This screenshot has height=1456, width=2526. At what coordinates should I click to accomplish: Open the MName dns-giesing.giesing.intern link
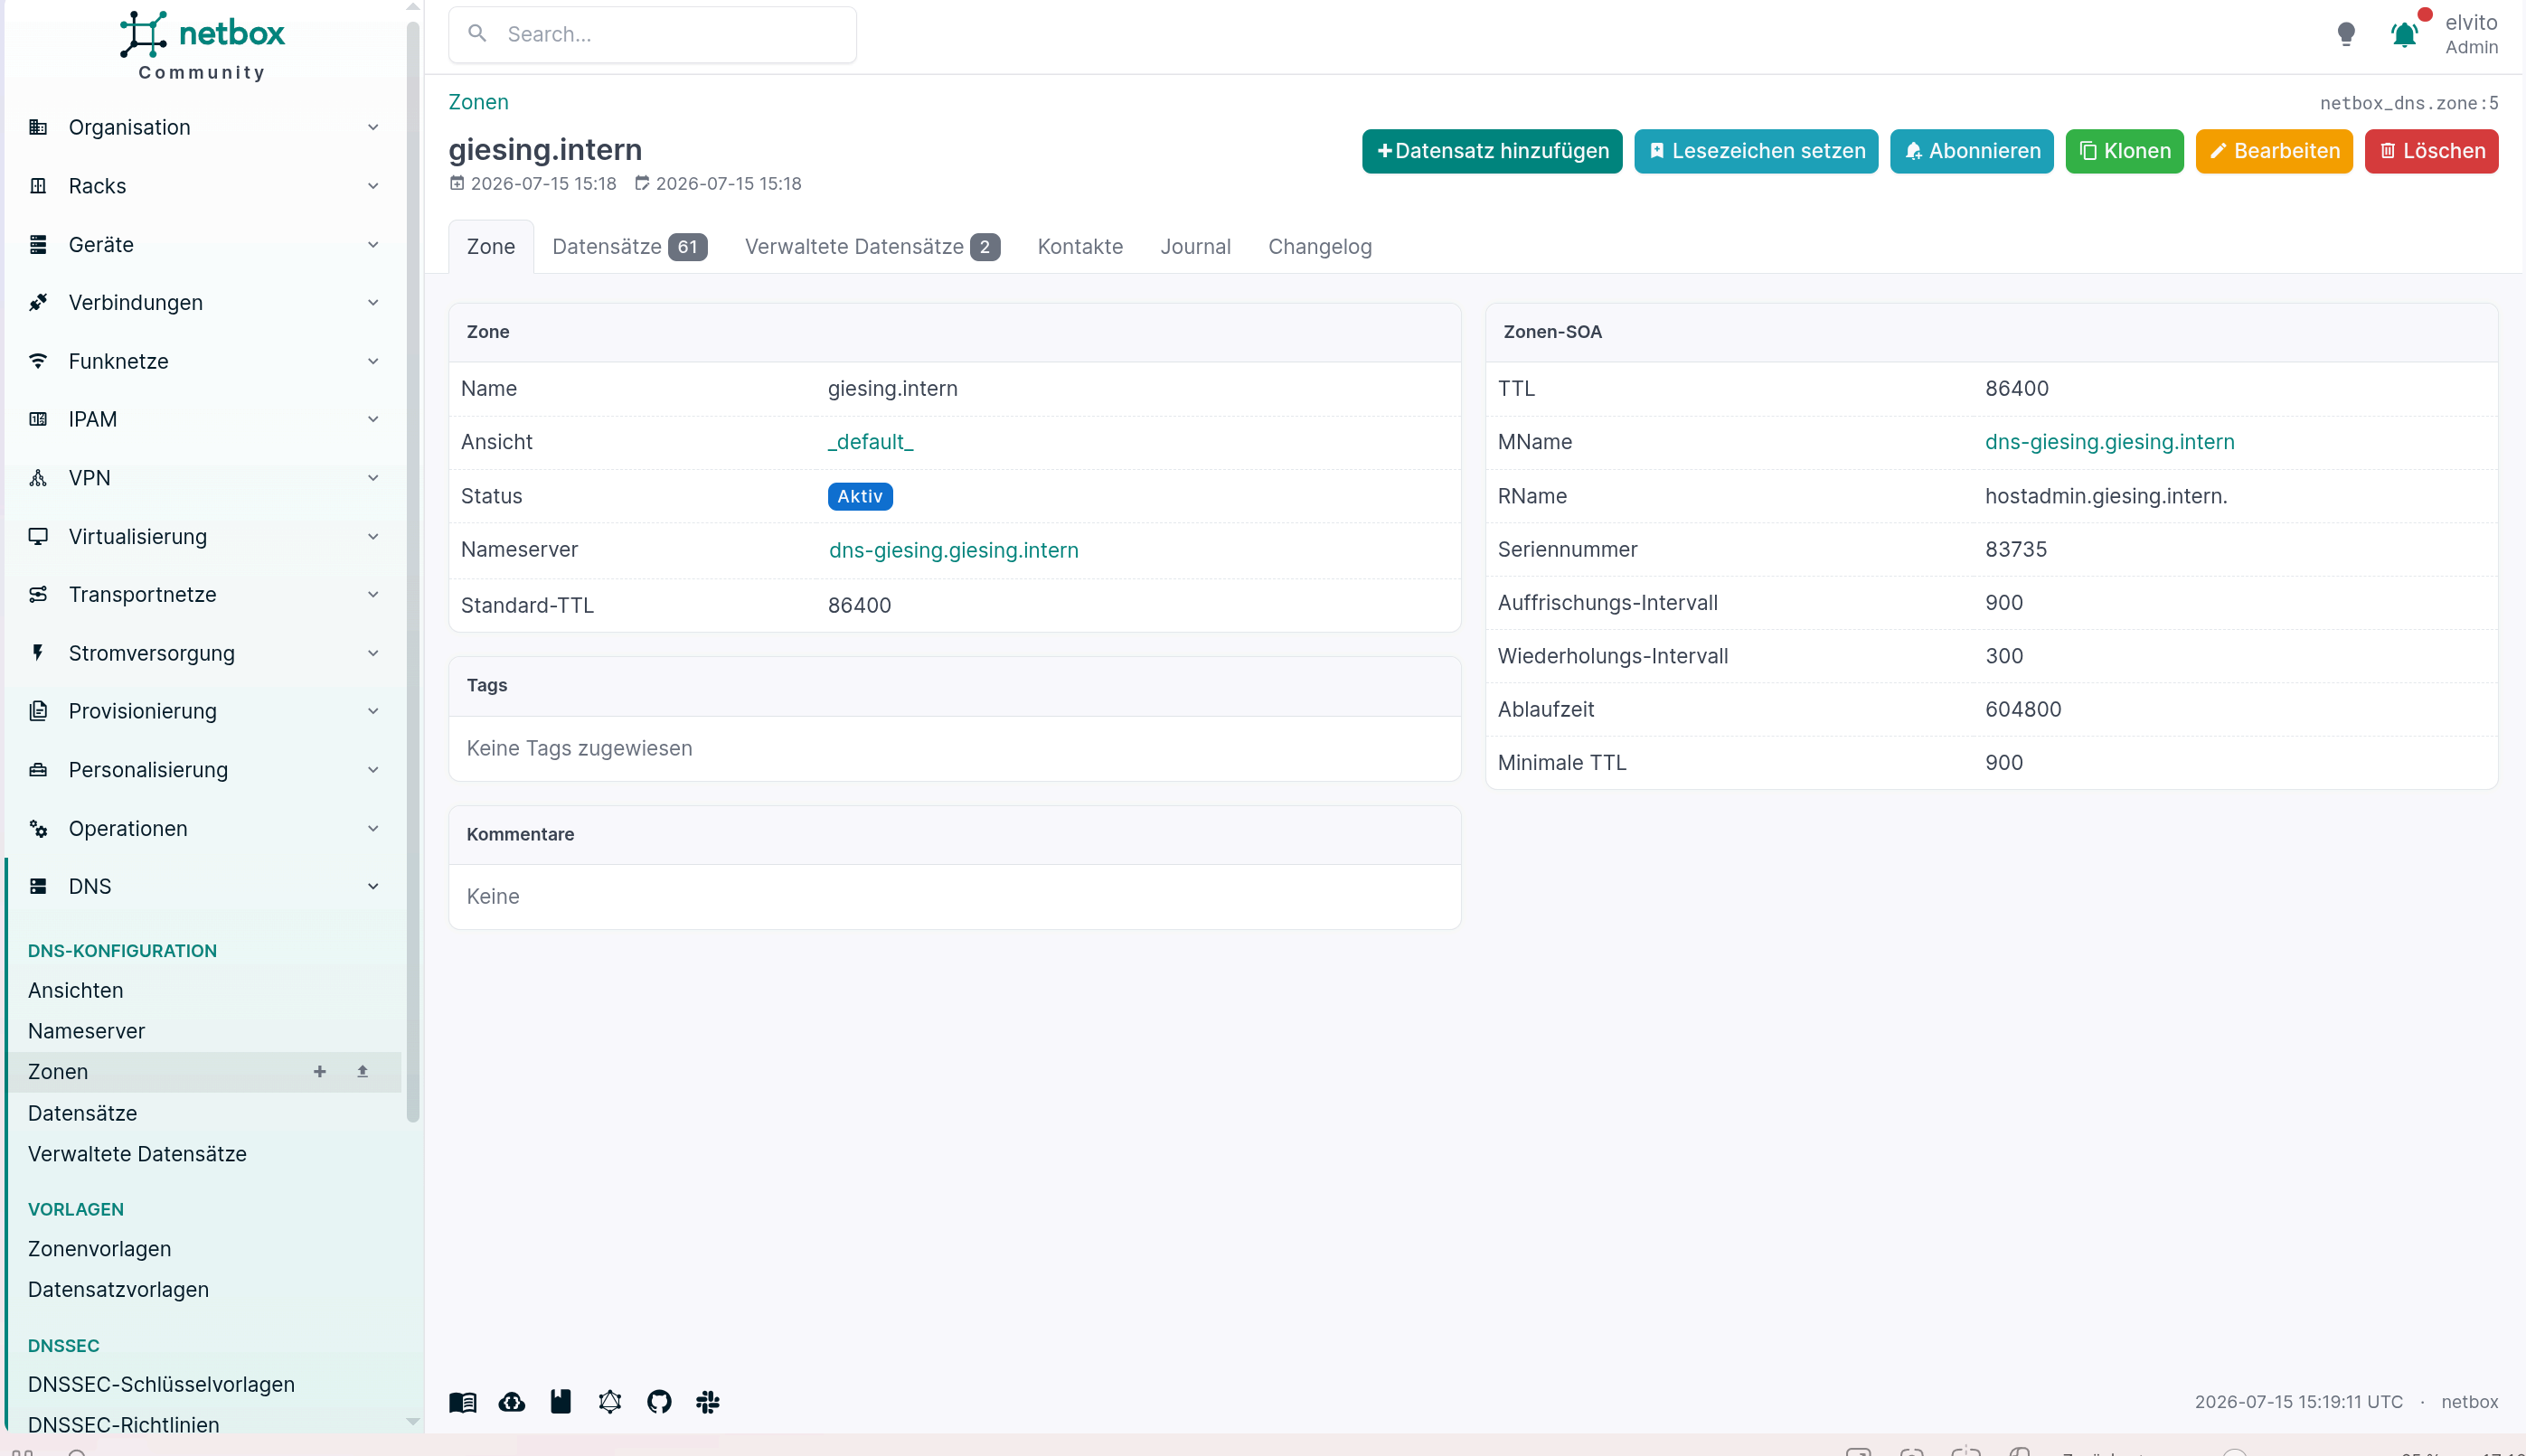pos(2110,442)
